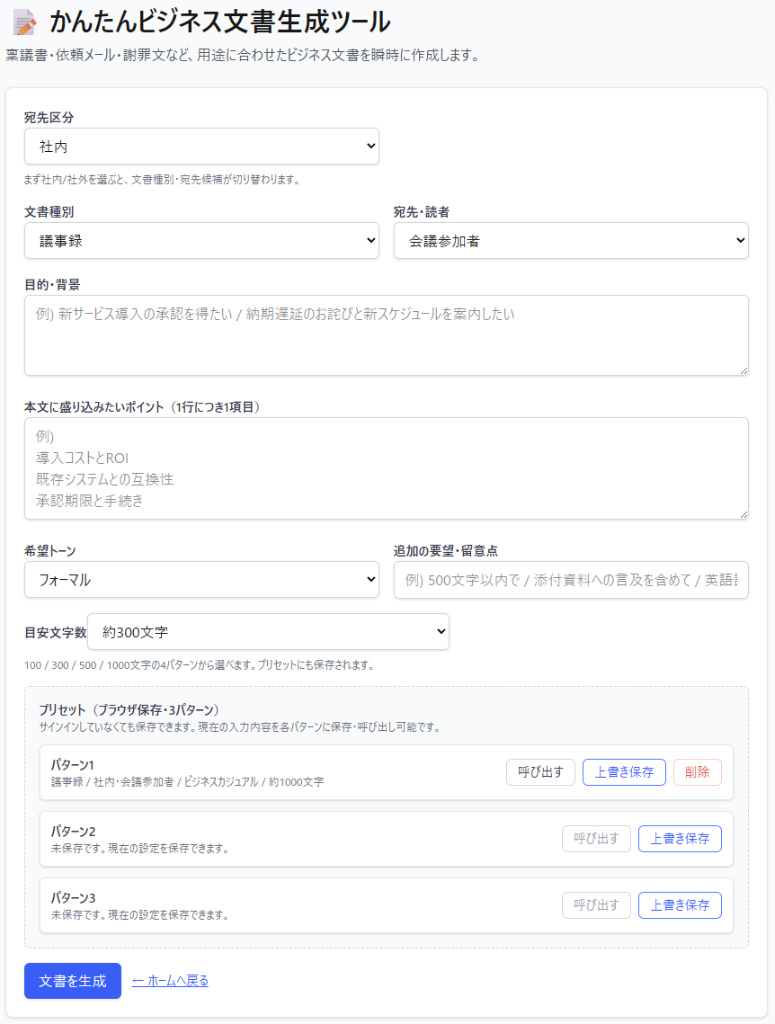Click 上書き保存 for パターン3

click(x=680, y=905)
